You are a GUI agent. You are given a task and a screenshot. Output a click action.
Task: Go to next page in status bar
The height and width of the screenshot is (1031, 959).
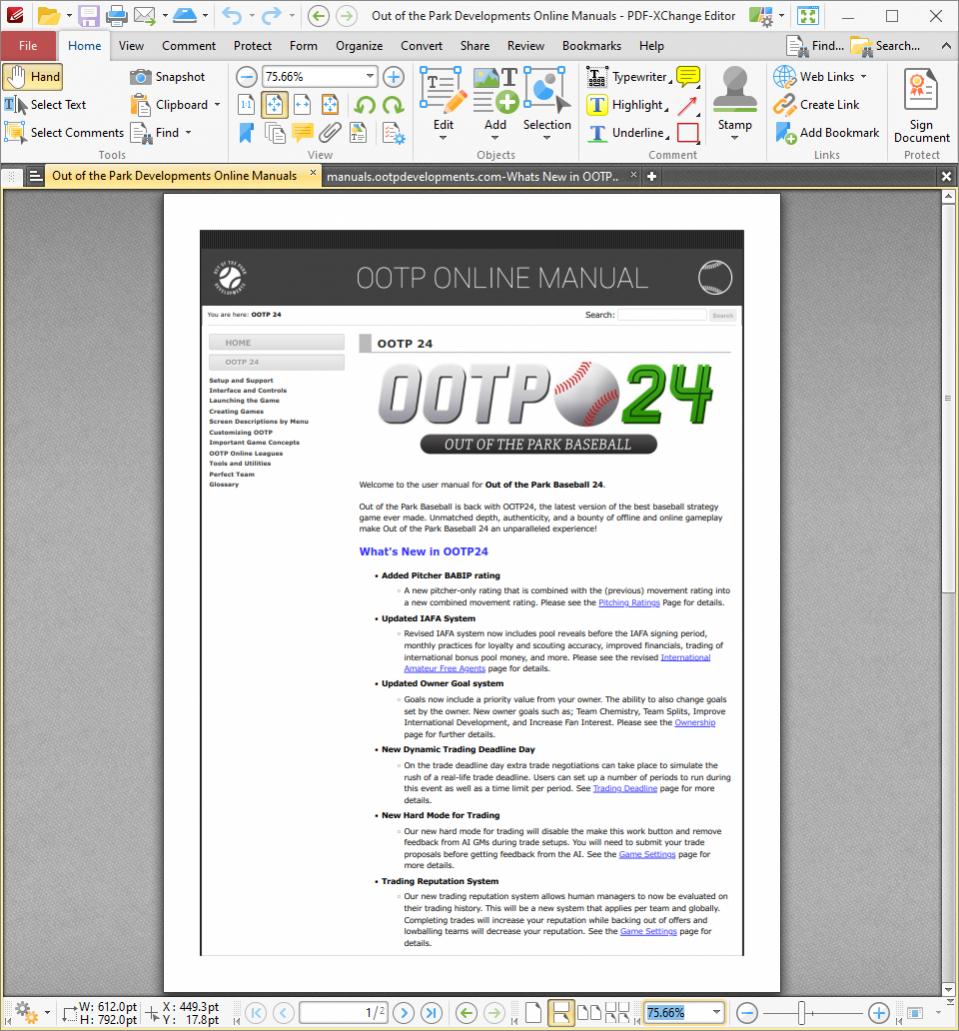click(x=405, y=1013)
